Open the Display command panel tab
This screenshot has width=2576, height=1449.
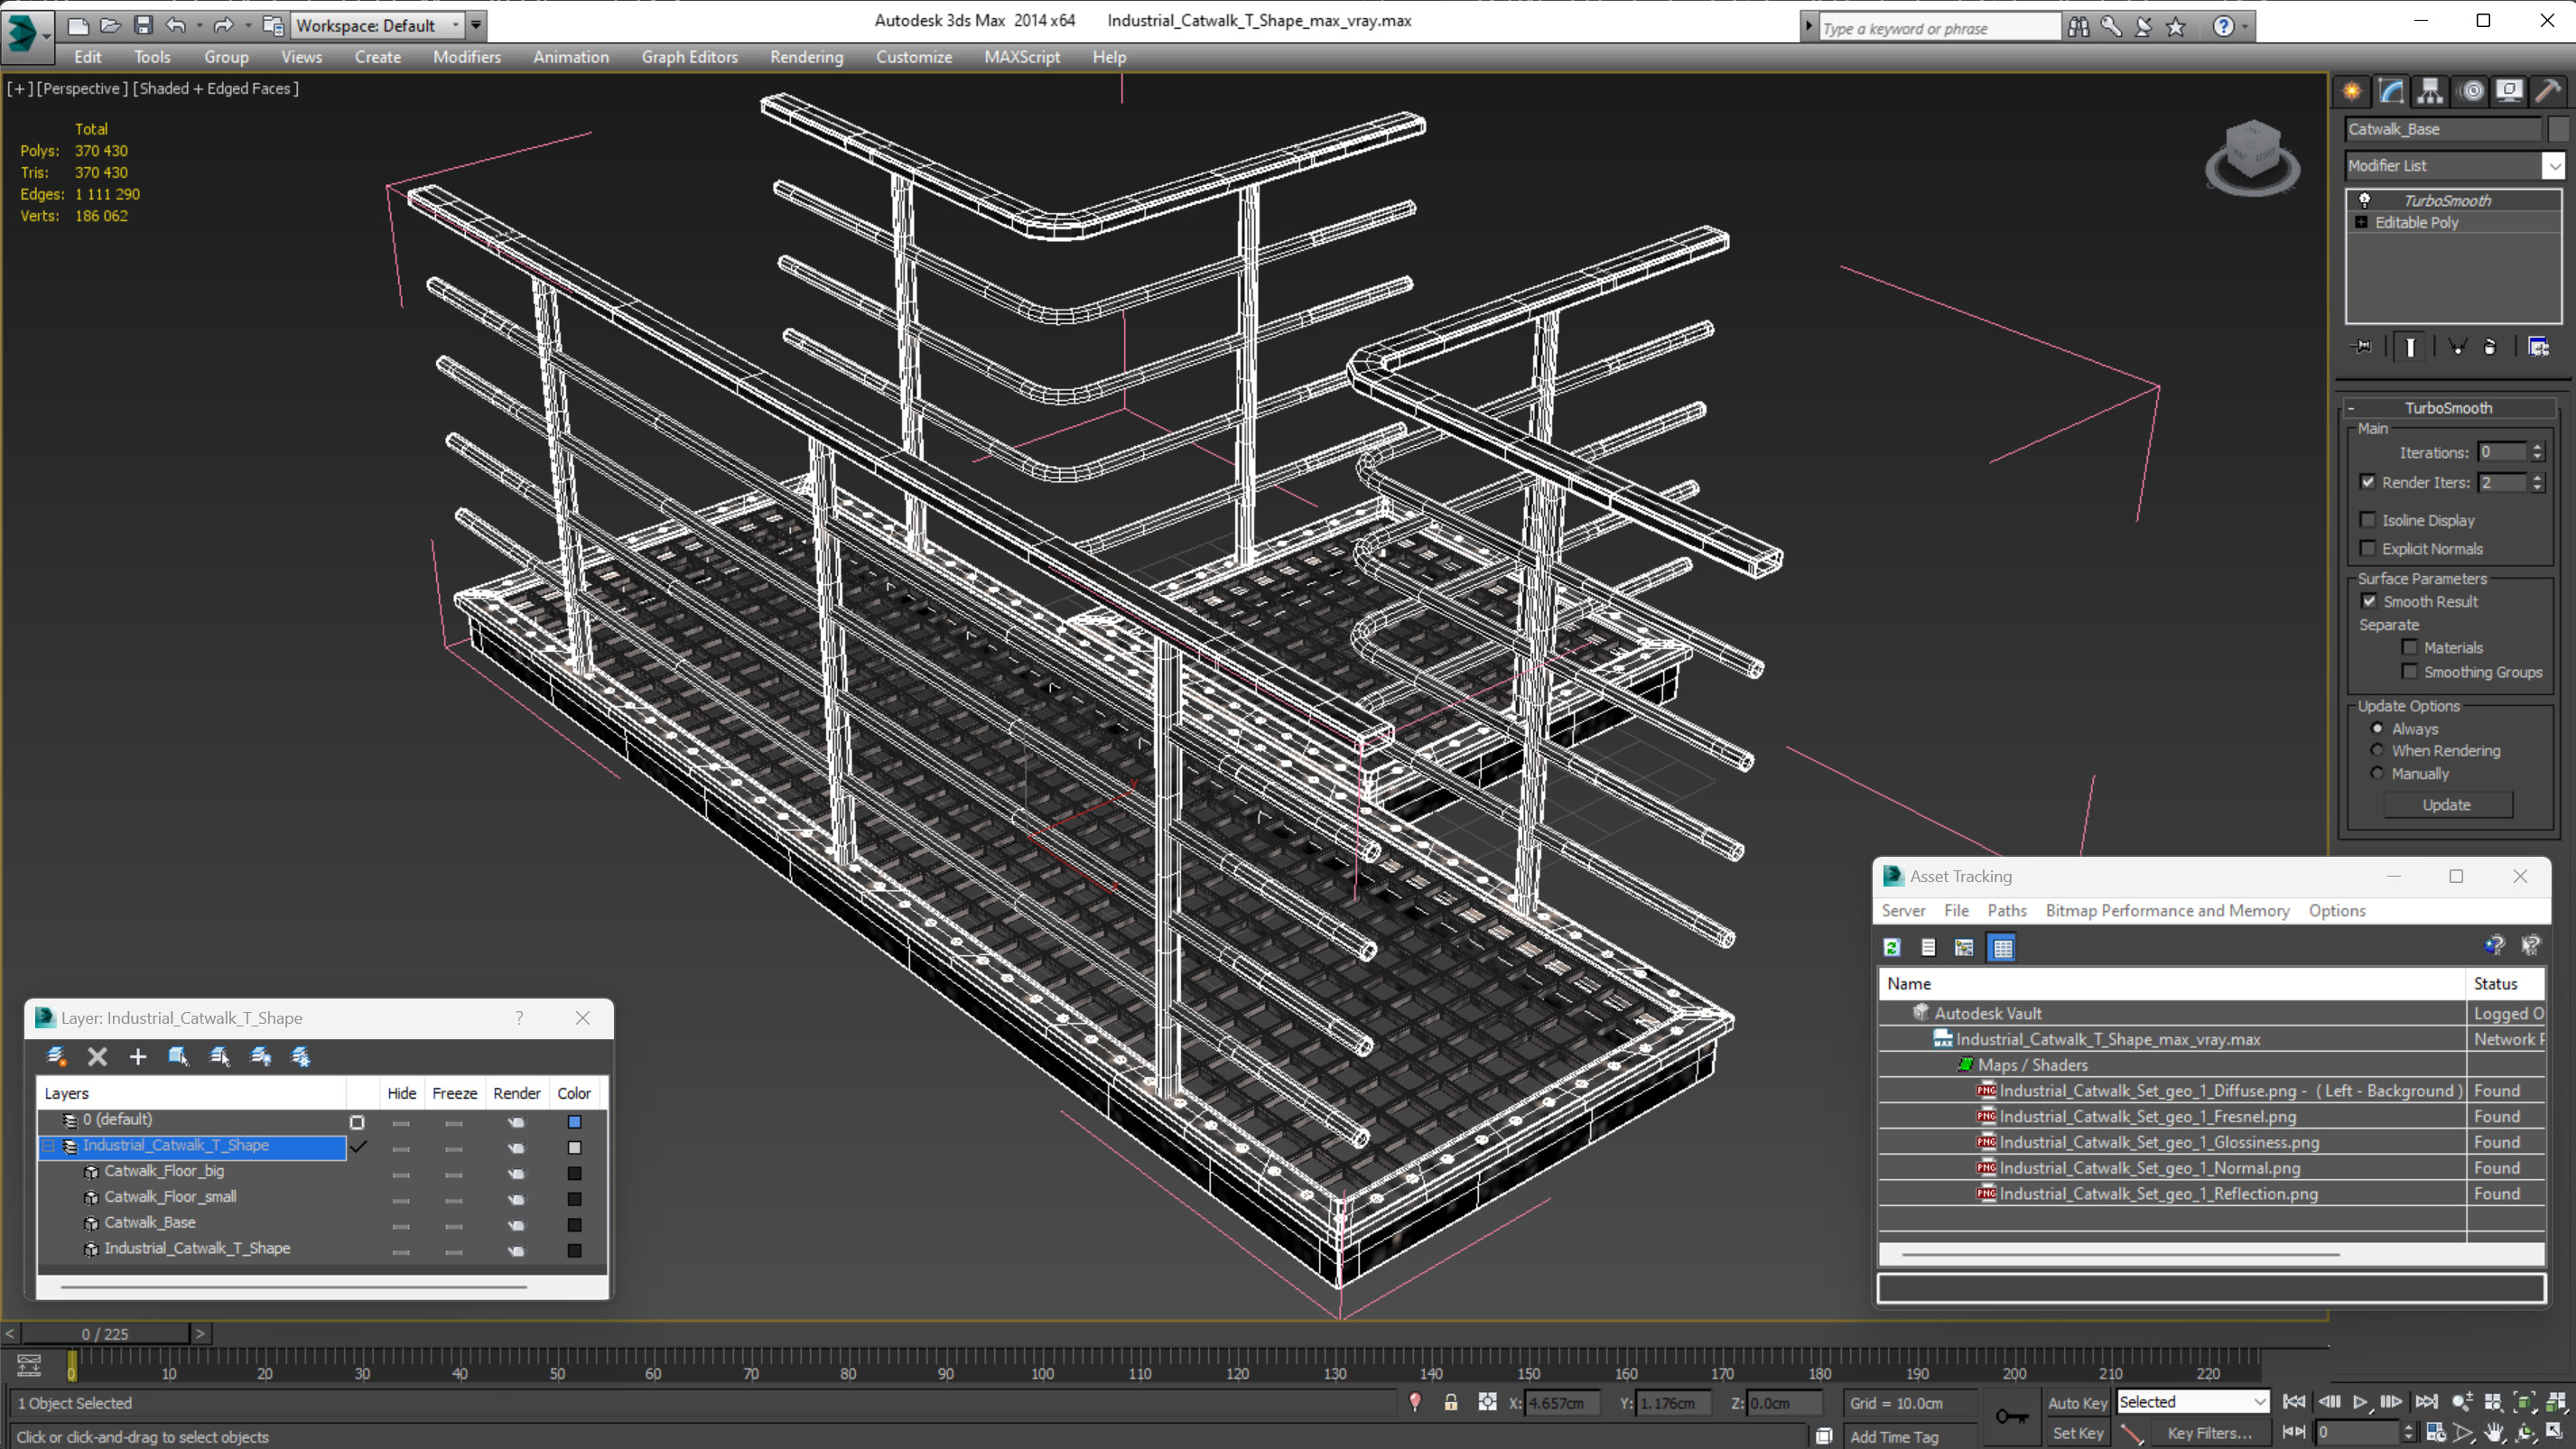click(2509, 91)
